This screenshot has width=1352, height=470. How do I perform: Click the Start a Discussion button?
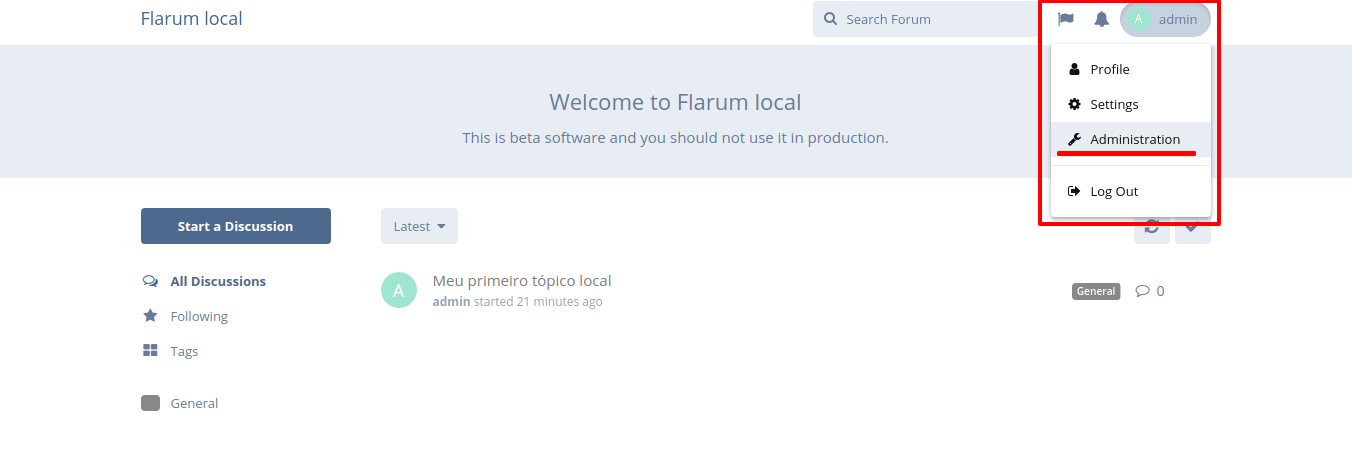point(236,226)
